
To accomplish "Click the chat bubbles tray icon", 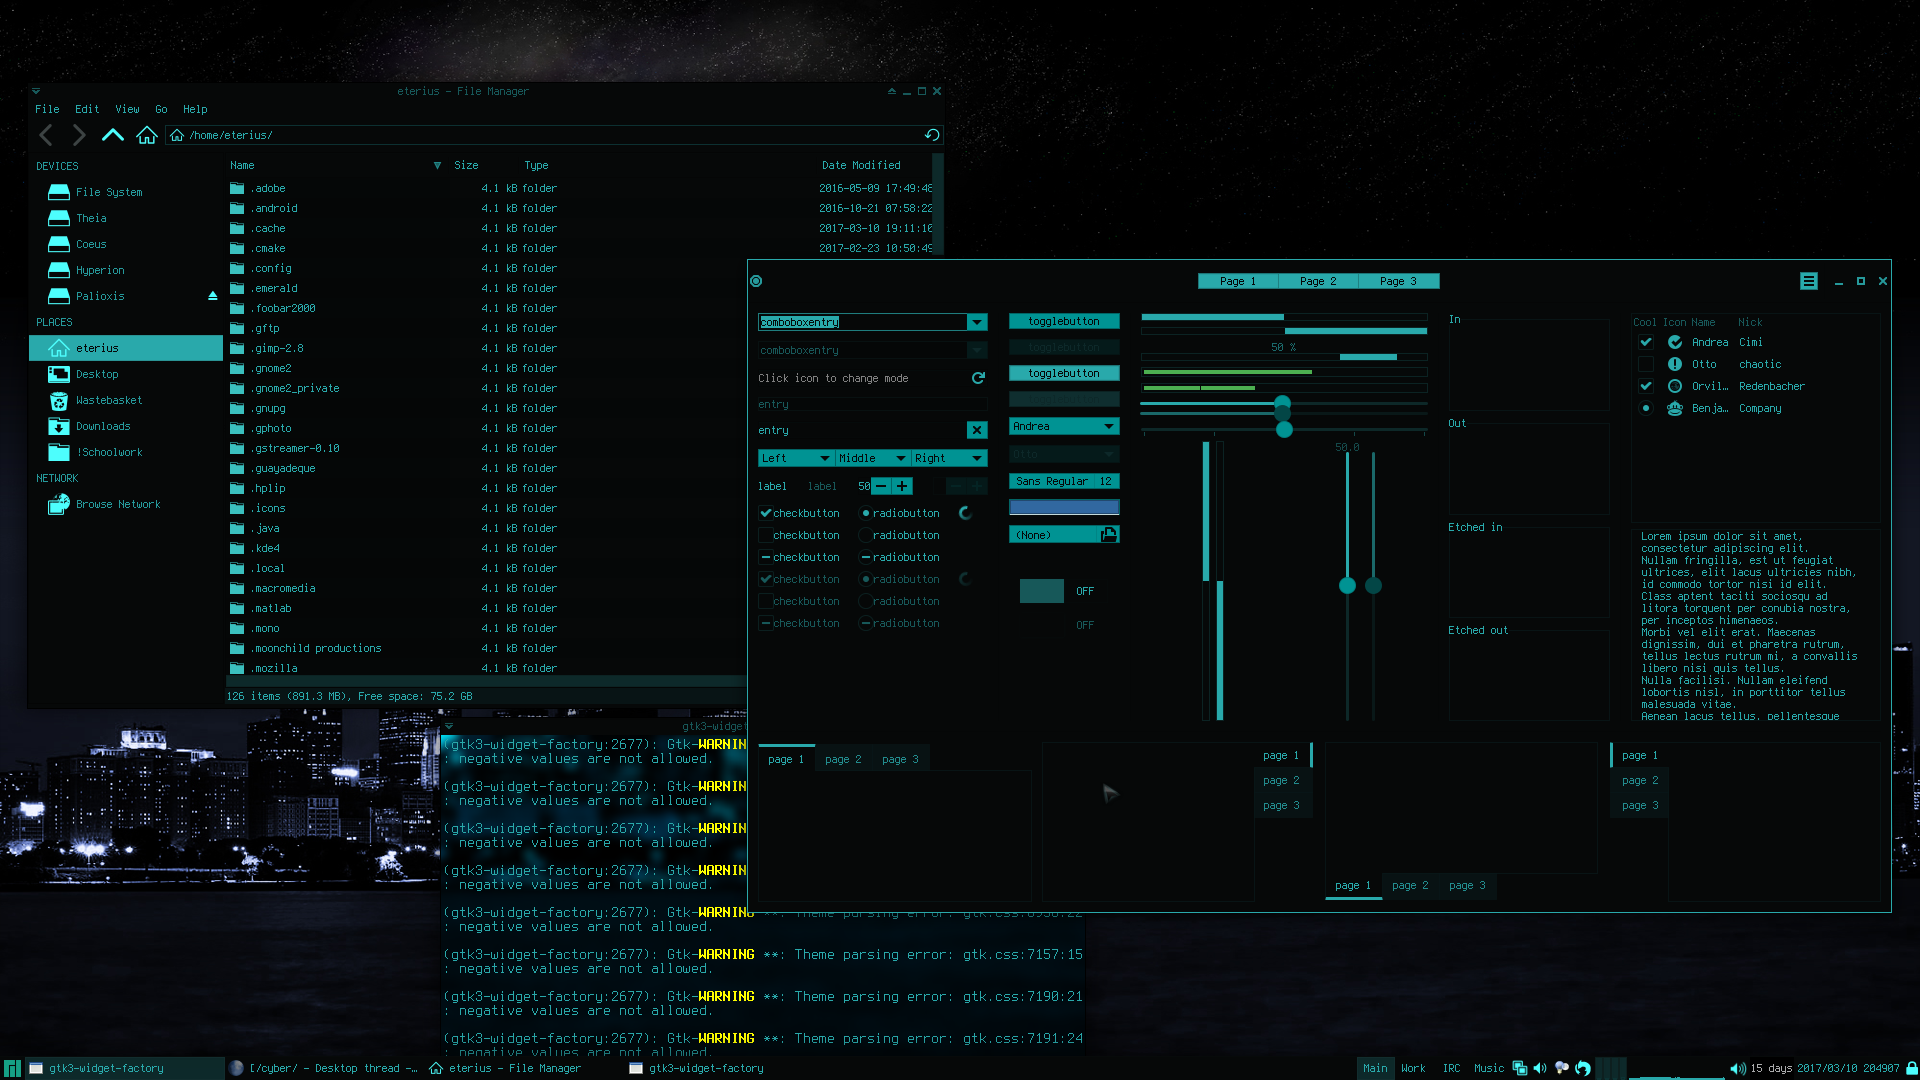I will click(1561, 1068).
